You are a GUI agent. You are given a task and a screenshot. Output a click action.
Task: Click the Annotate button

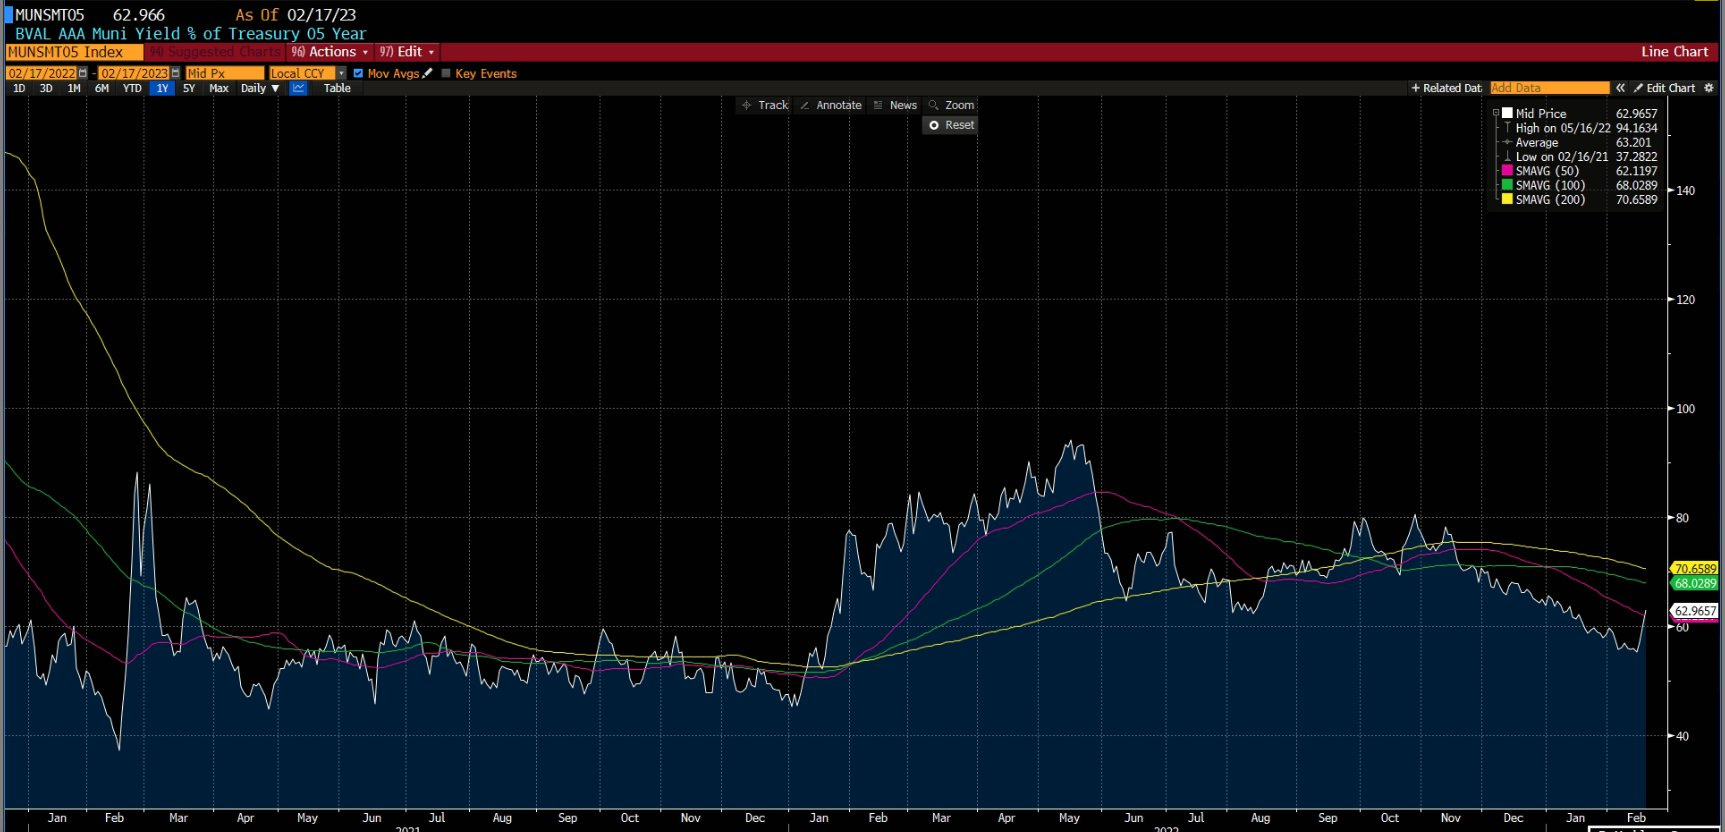pos(830,105)
